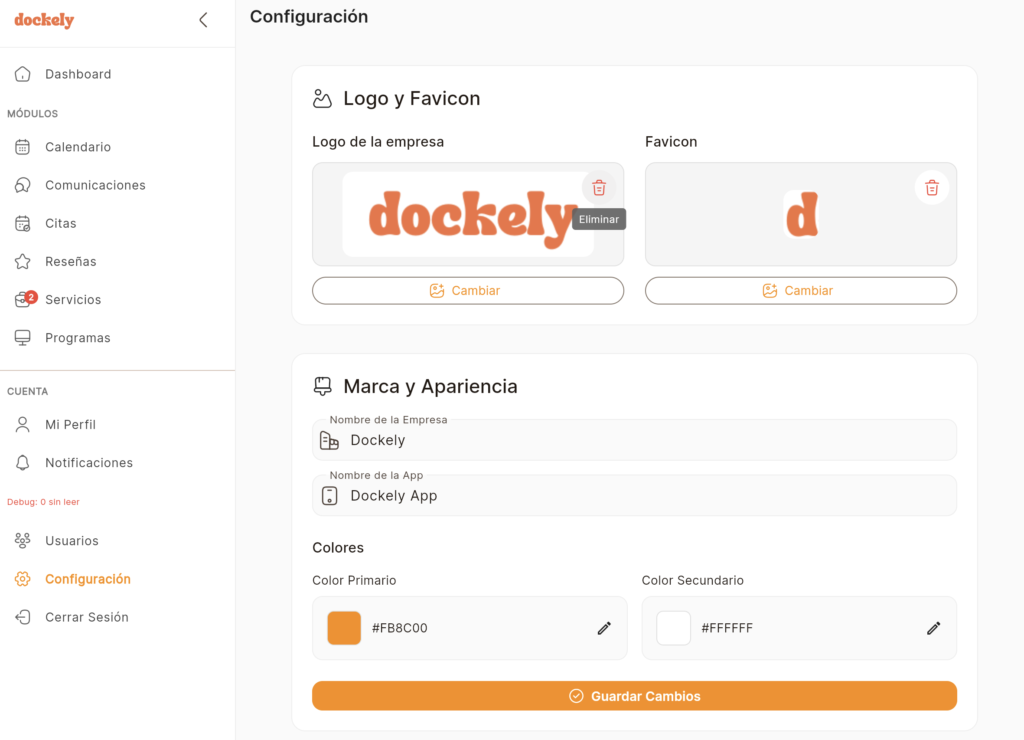Save settings with Guardar Cambios
1024x740 pixels.
[x=634, y=696]
